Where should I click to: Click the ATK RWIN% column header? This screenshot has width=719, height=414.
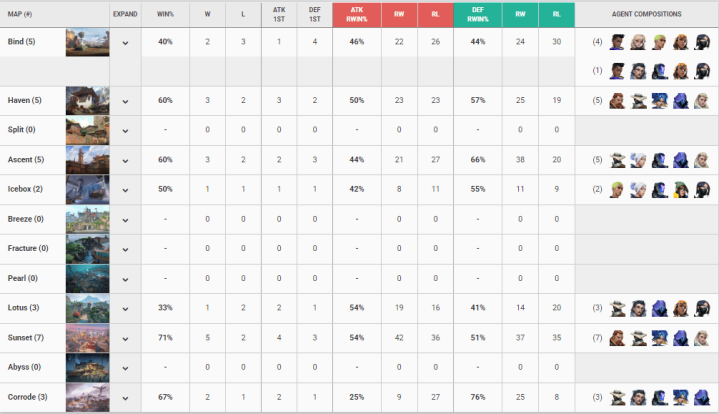click(x=358, y=15)
